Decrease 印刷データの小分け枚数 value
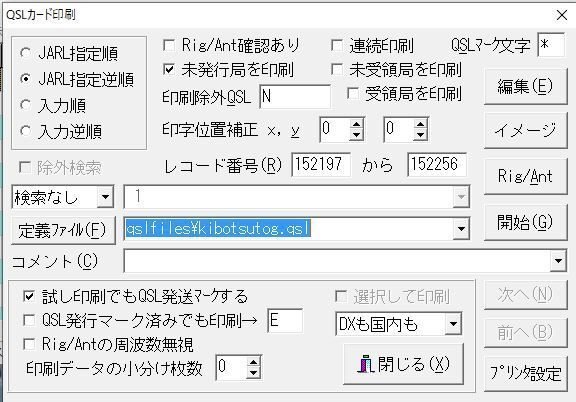 [x=253, y=373]
